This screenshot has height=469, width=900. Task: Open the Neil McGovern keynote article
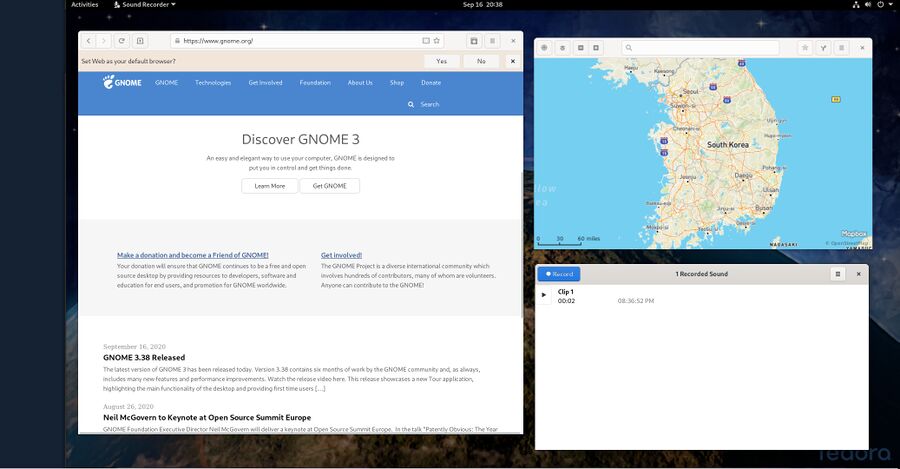[207, 417]
